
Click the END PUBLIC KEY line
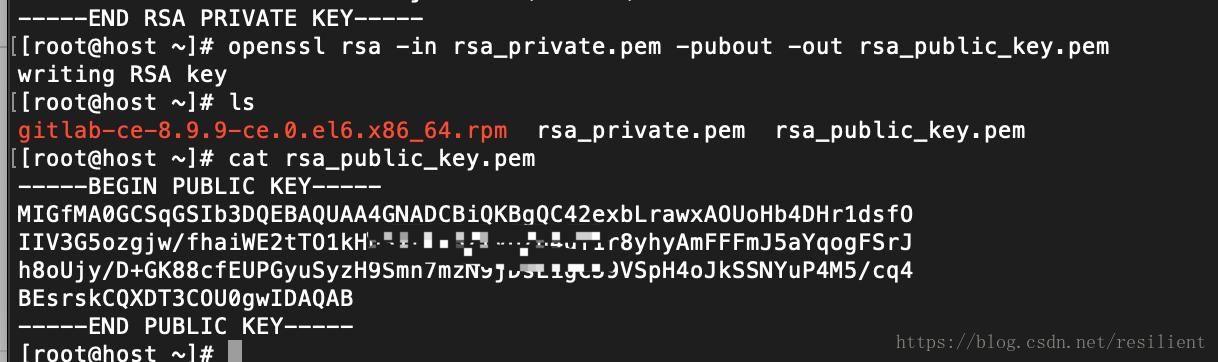tap(186, 326)
